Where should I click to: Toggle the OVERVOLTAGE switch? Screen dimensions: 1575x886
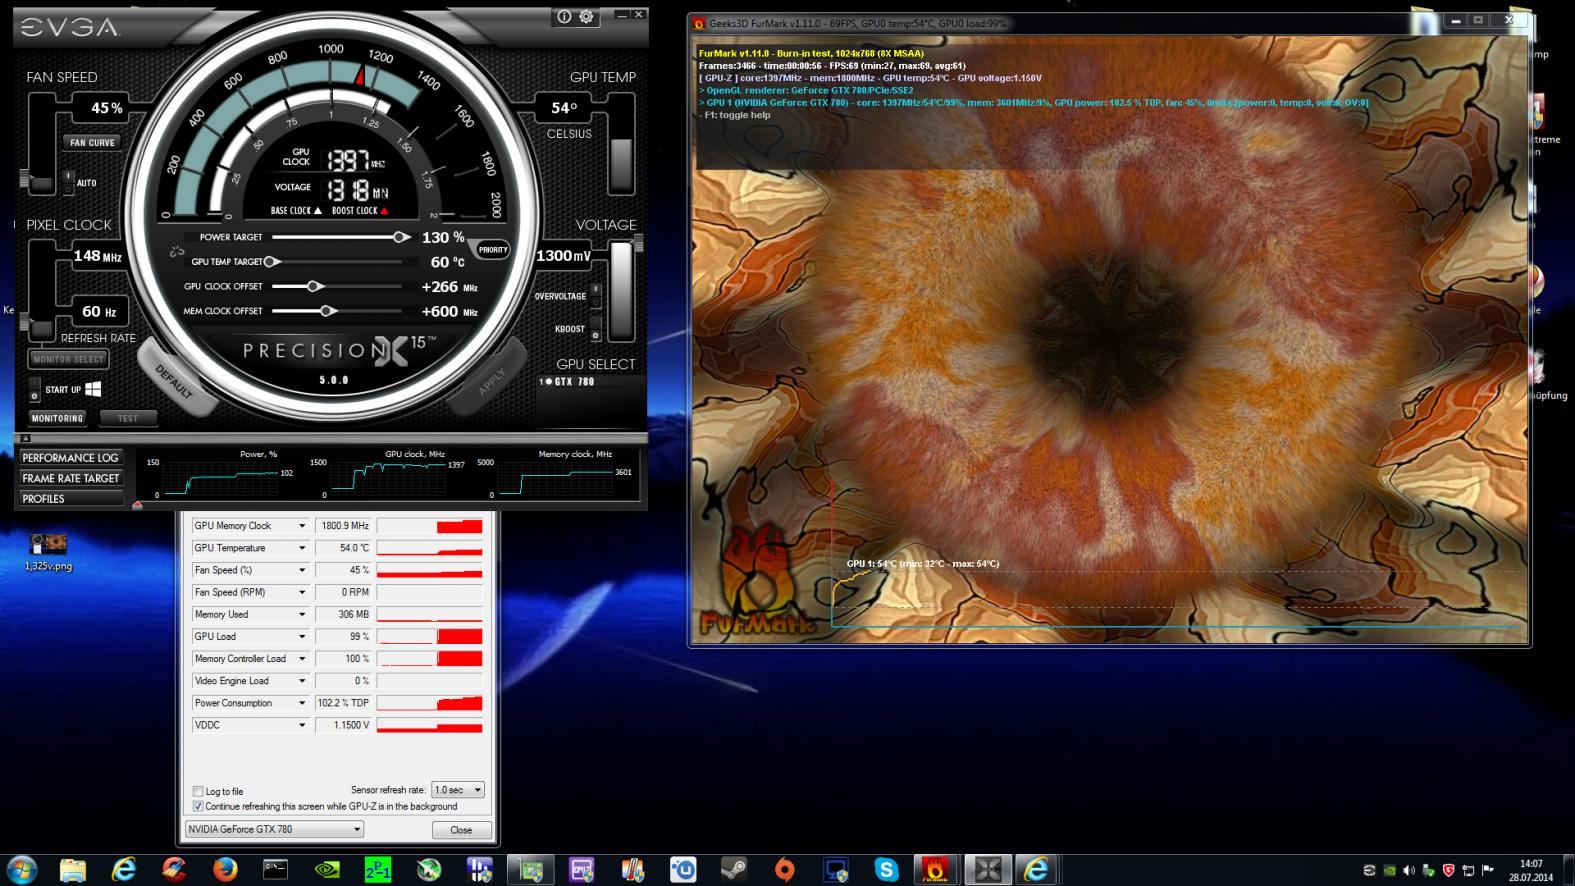[x=595, y=296]
